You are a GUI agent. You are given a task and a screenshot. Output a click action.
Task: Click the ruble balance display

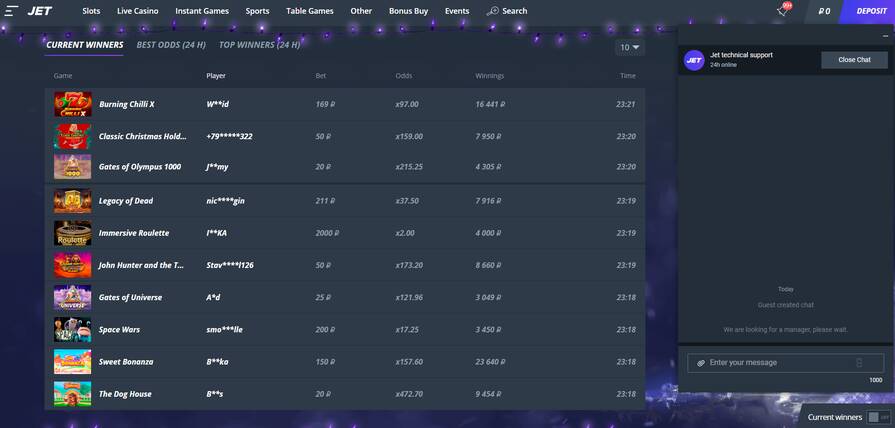tap(824, 11)
